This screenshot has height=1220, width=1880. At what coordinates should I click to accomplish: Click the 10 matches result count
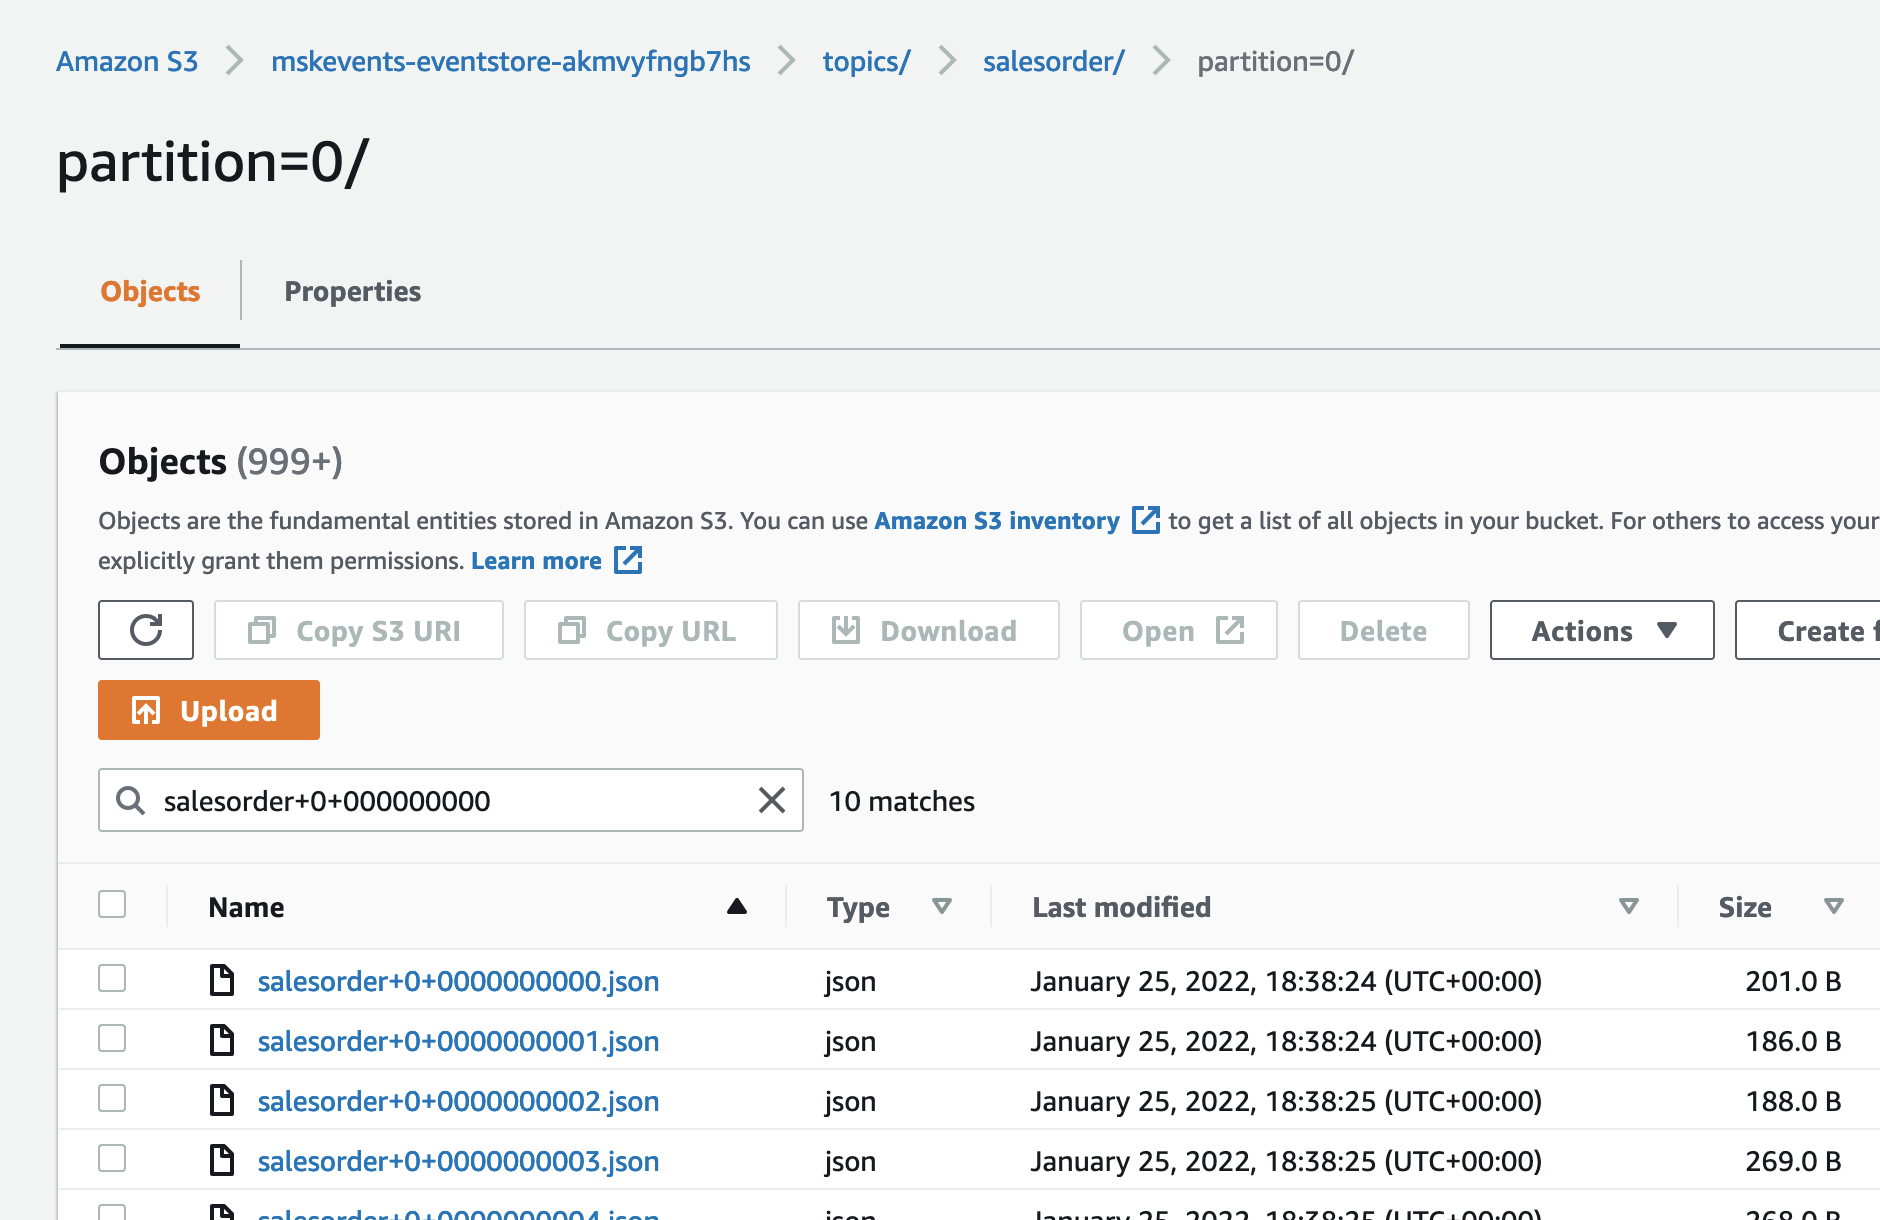pyautogui.click(x=902, y=801)
